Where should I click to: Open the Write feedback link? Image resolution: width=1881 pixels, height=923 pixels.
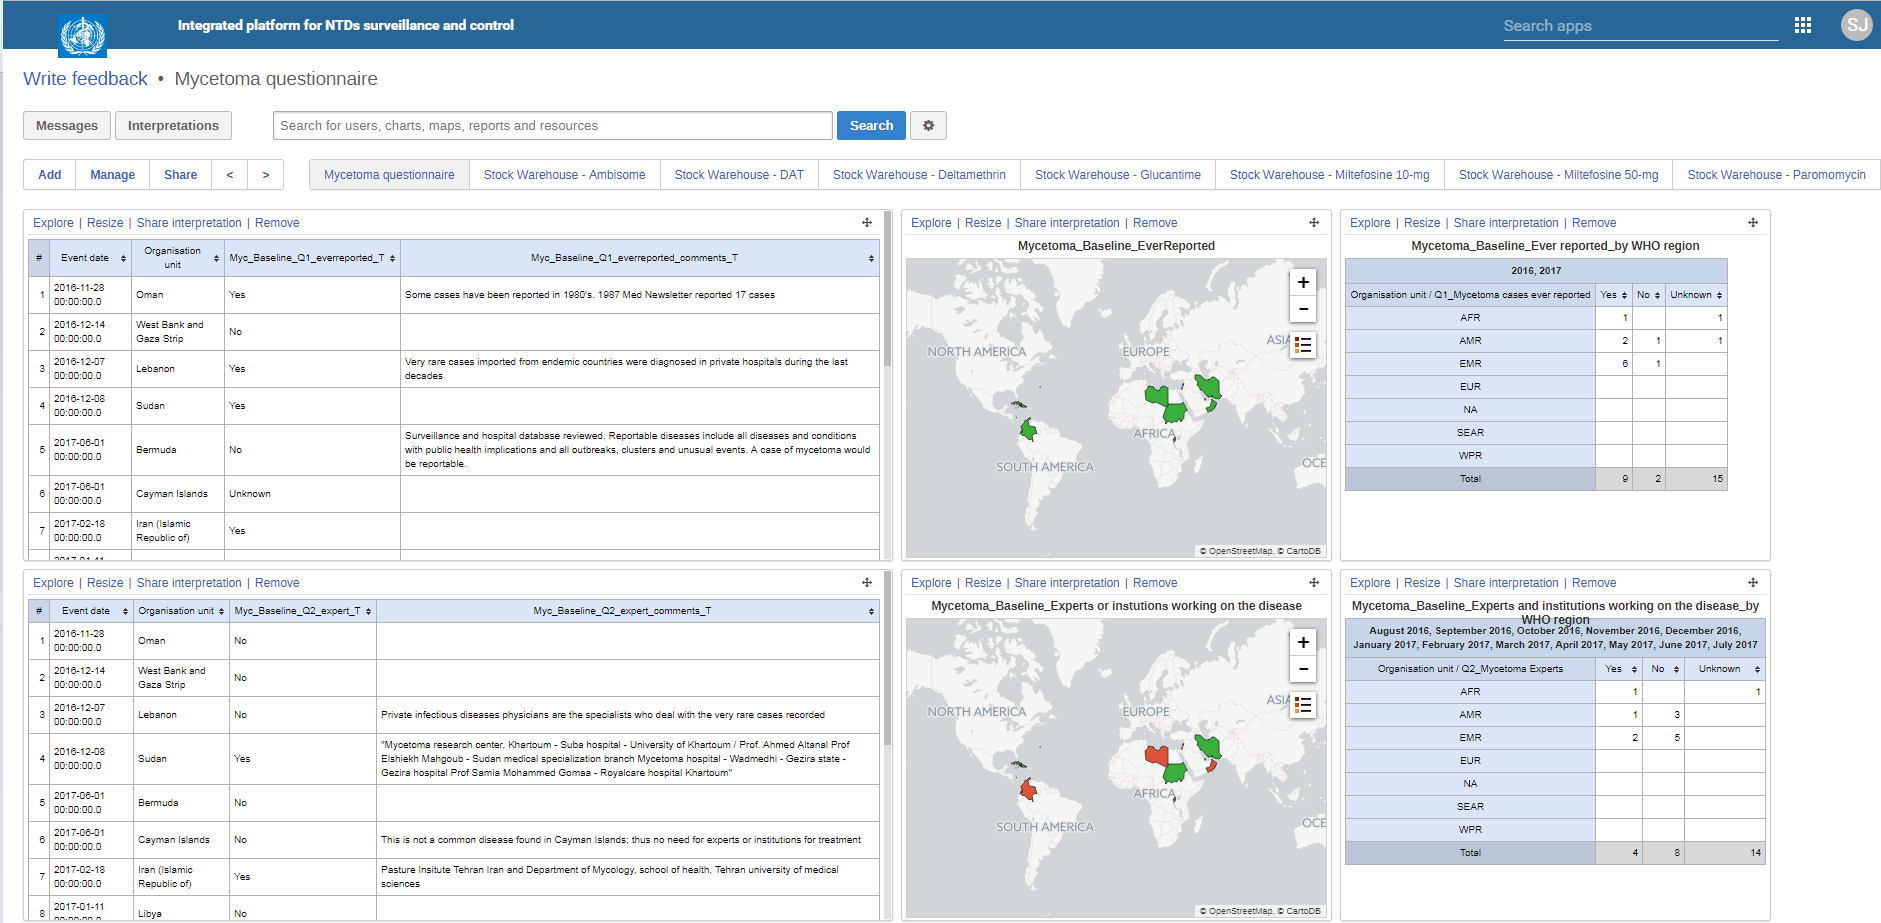click(85, 79)
